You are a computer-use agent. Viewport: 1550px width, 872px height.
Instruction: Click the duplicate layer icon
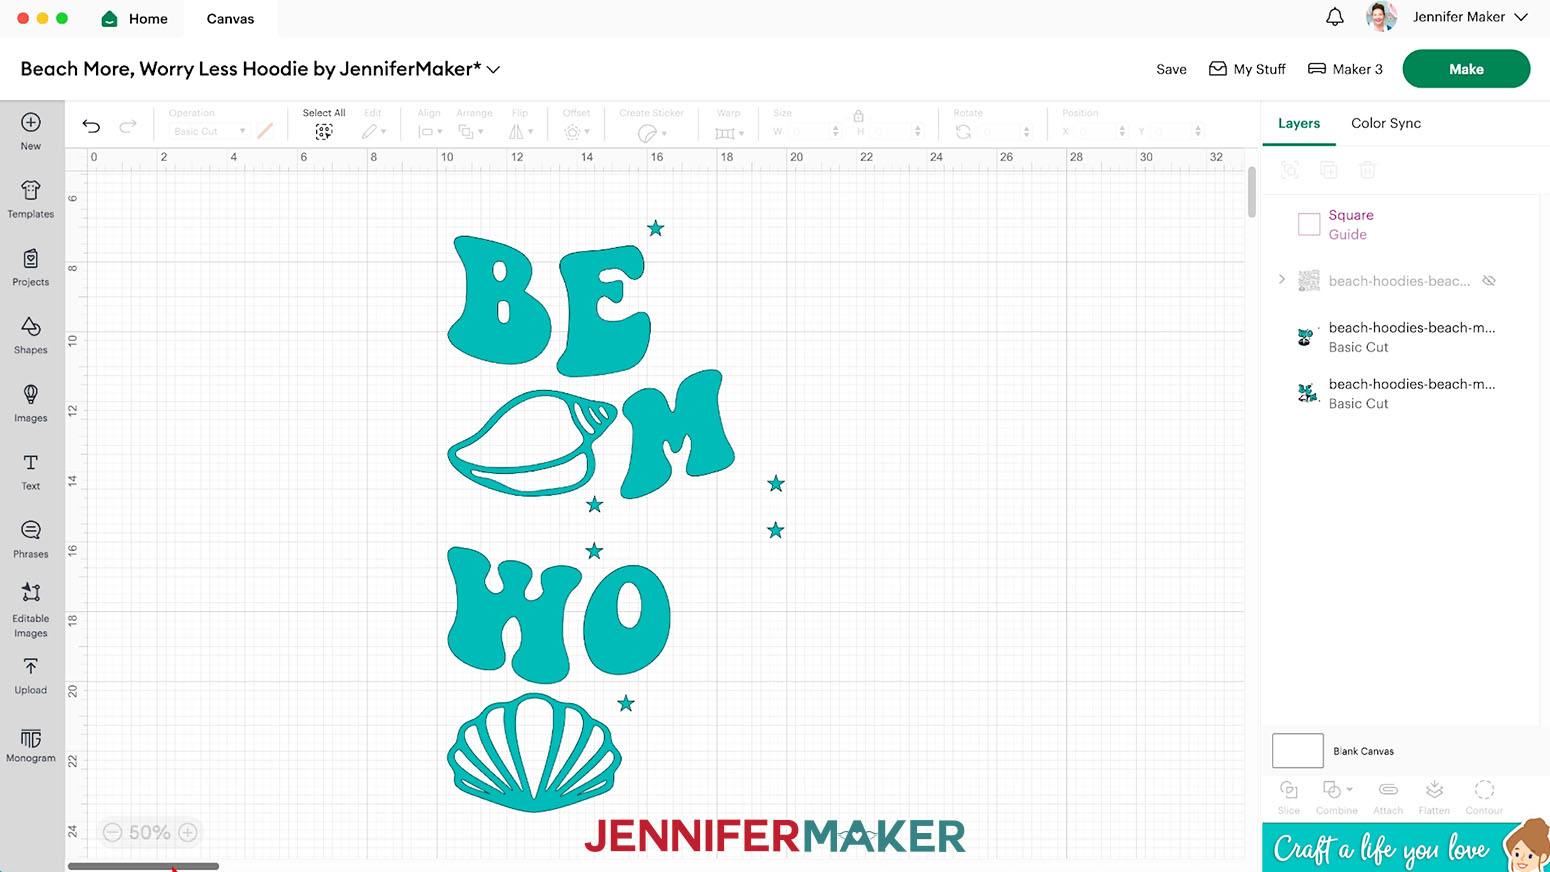[x=1329, y=170]
